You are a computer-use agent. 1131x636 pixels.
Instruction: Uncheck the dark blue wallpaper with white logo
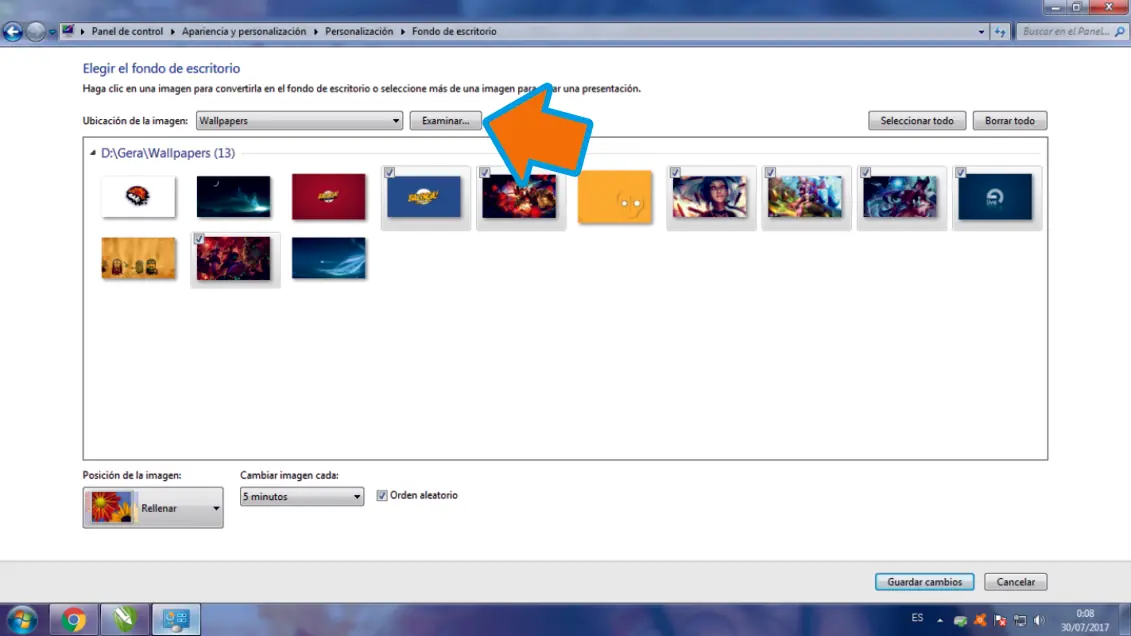tap(961, 172)
